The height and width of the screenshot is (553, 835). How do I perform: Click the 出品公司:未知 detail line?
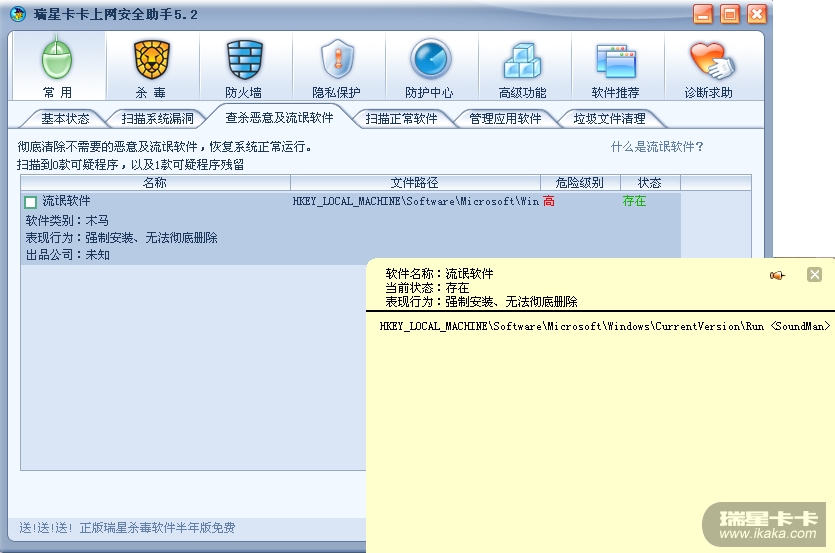(68, 255)
